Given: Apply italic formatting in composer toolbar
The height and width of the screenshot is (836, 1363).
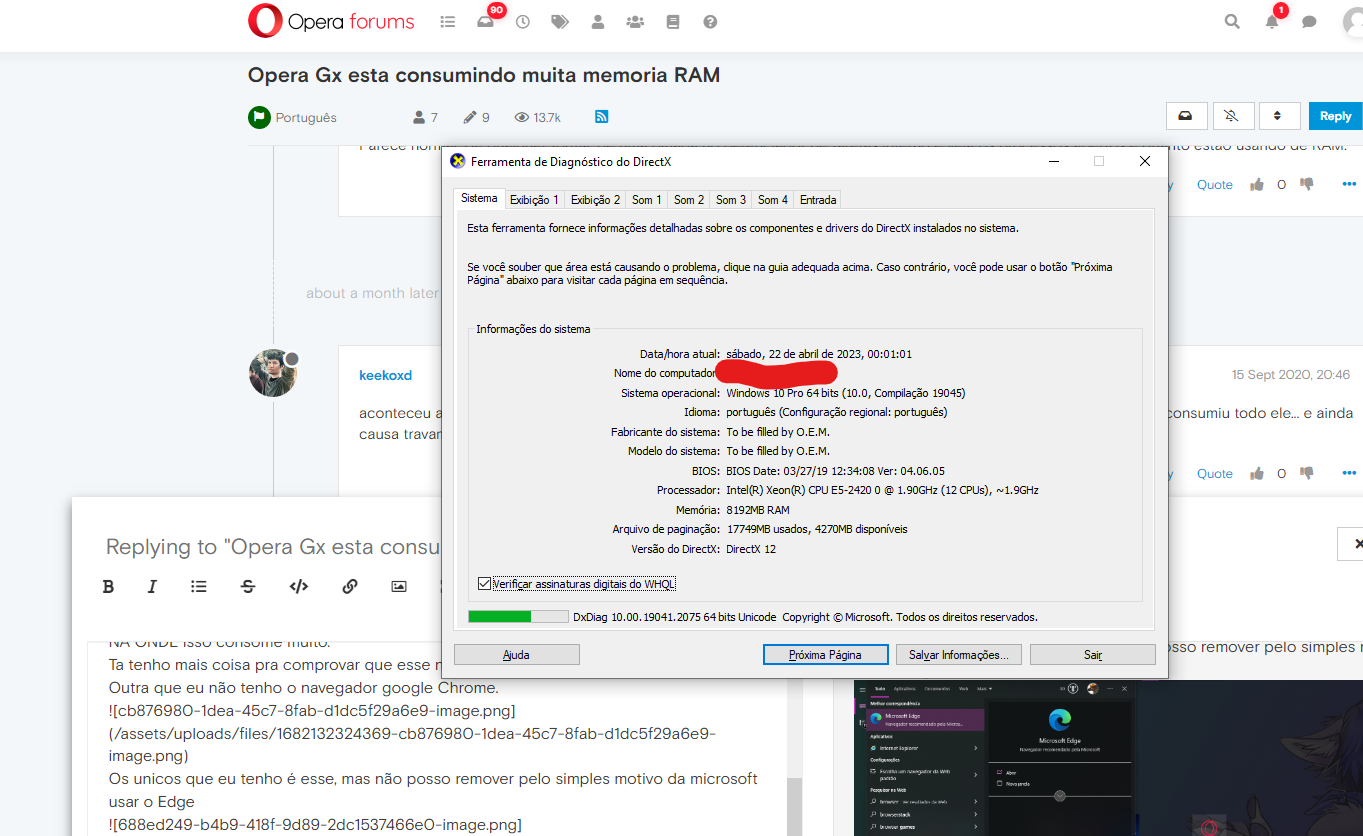Looking at the screenshot, I should pyautogui.click(x=153, y=587).
